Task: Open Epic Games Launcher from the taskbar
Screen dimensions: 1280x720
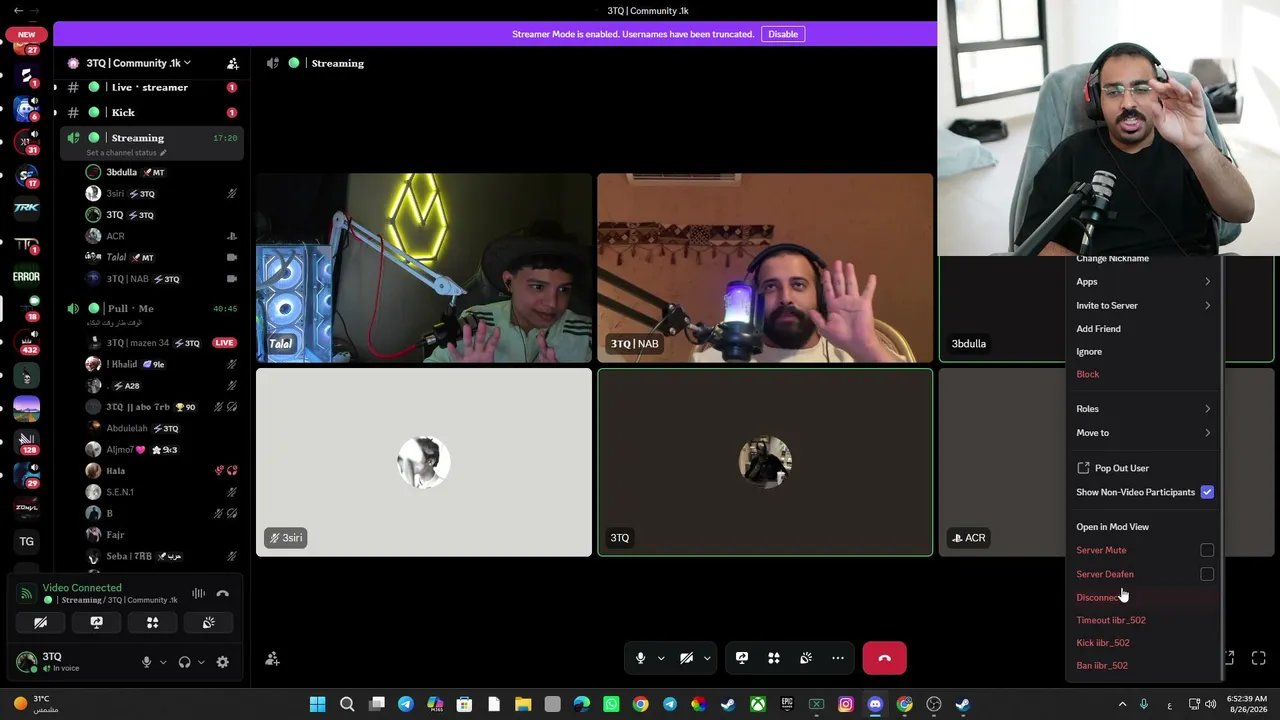Action: [787, 704]
